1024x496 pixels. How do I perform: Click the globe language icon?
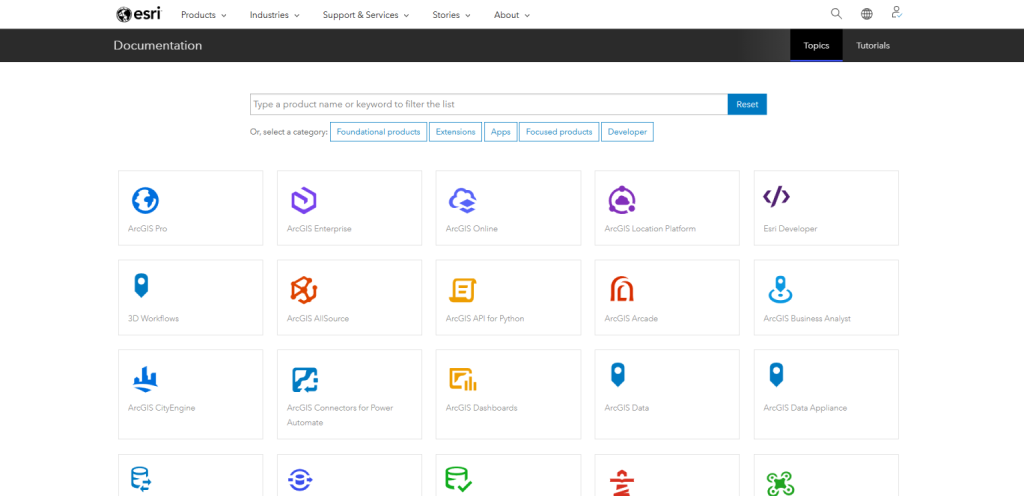[867, 14]
